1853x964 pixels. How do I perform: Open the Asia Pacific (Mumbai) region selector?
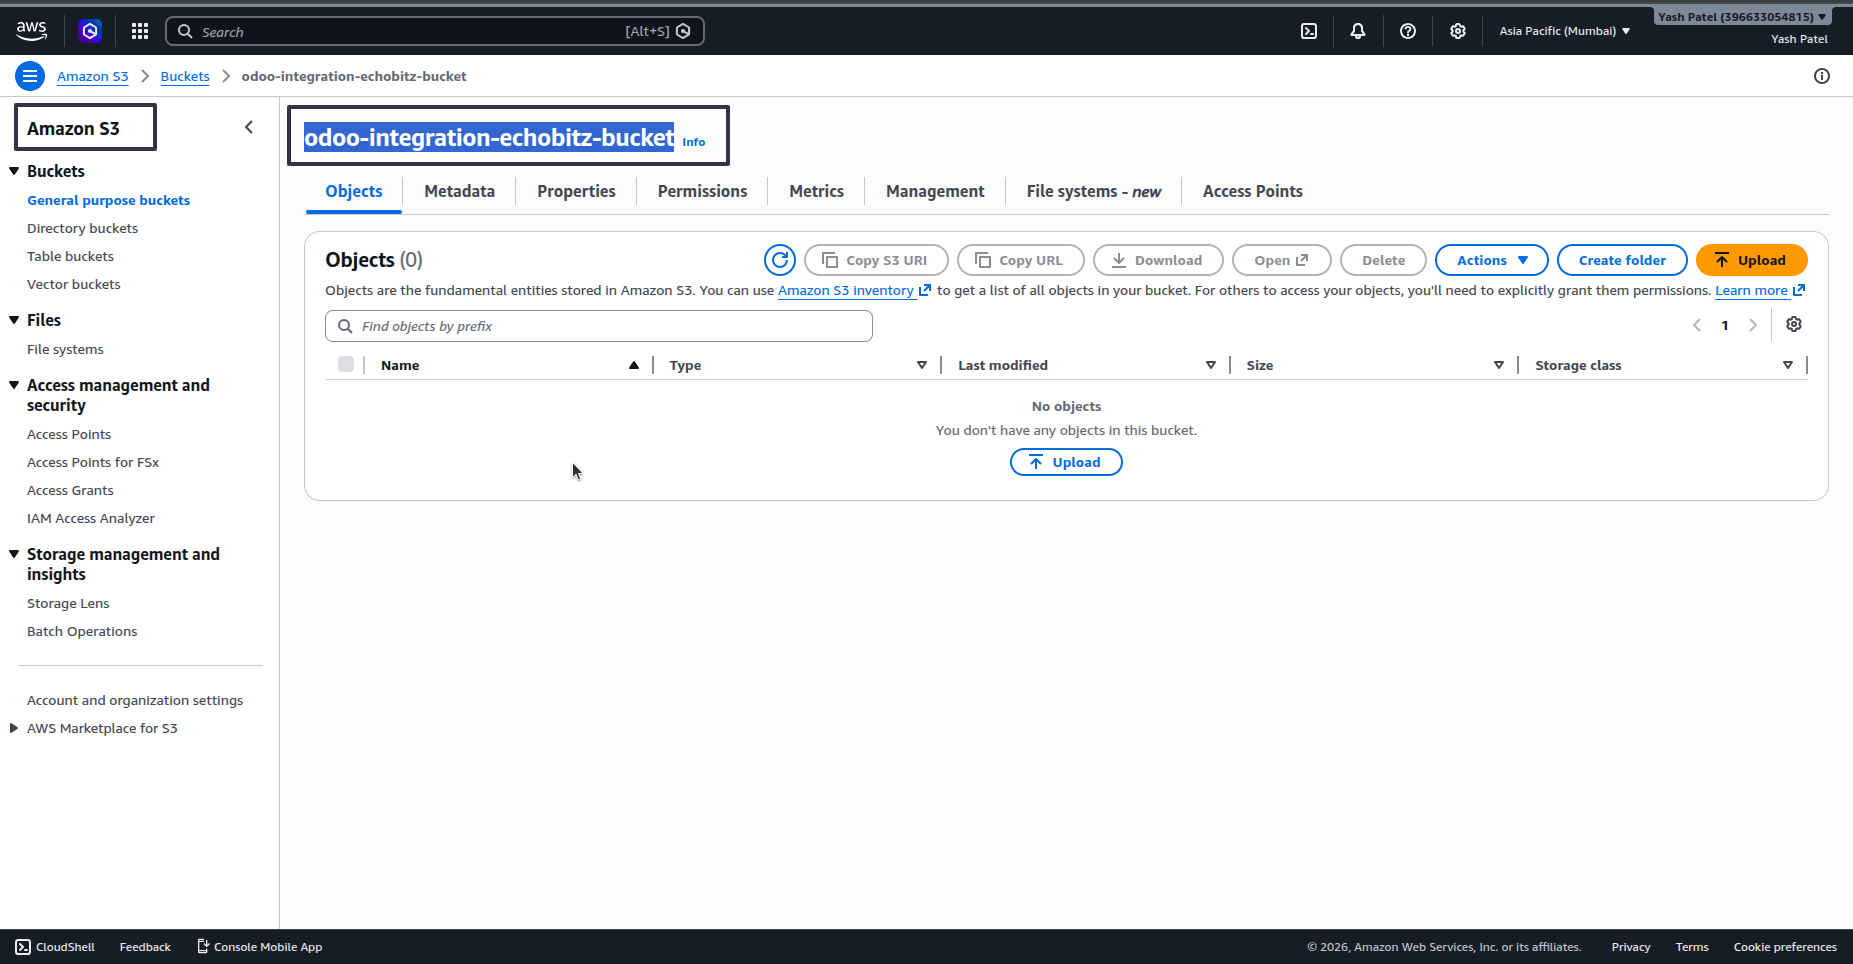pos(1565,31)
